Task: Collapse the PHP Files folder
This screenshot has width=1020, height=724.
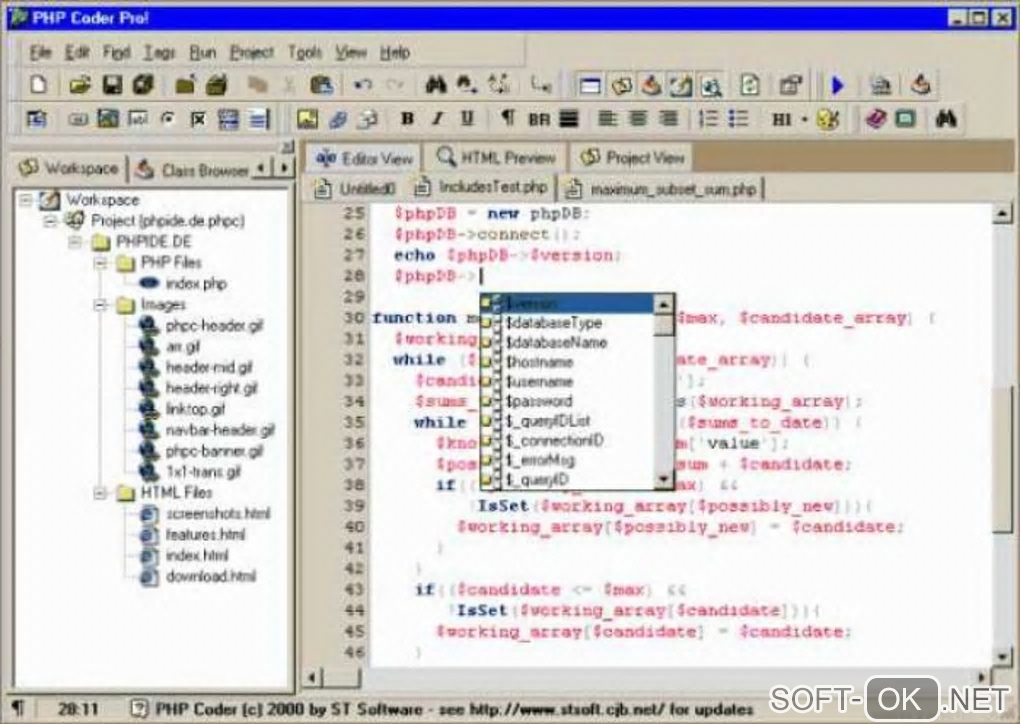Action: pos(100,263)
